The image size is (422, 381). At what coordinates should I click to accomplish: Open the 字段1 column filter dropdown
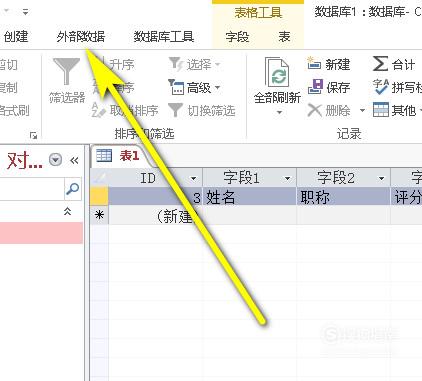[287, 179]
